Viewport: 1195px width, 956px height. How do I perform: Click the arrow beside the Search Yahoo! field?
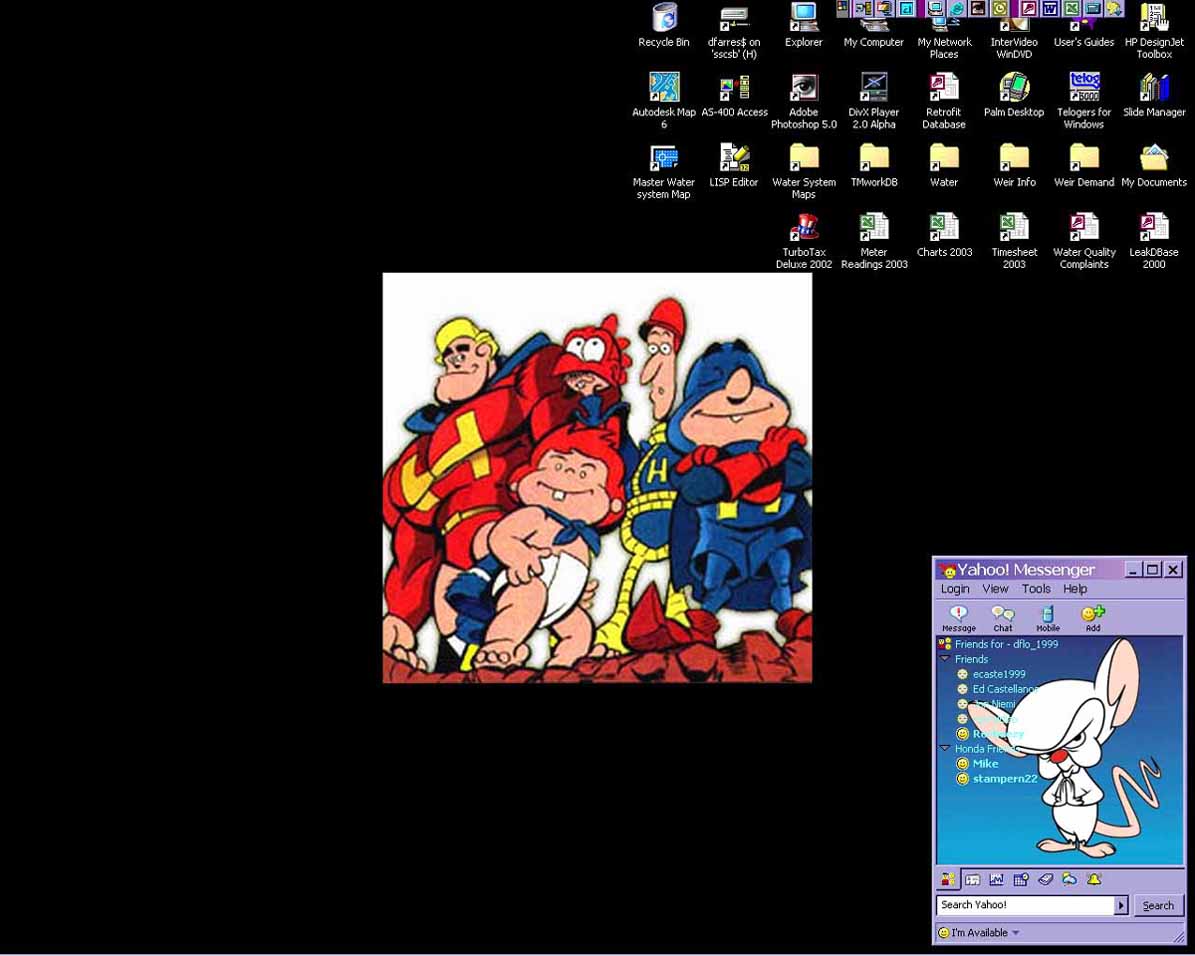1121,905
